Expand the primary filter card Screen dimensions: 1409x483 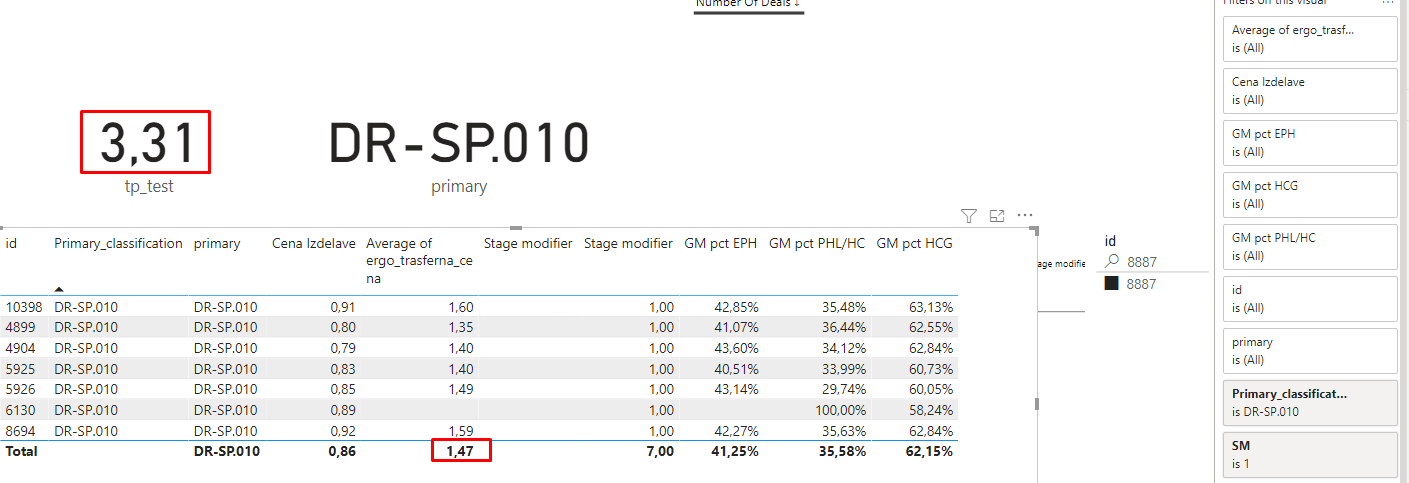click(1310, 350)
